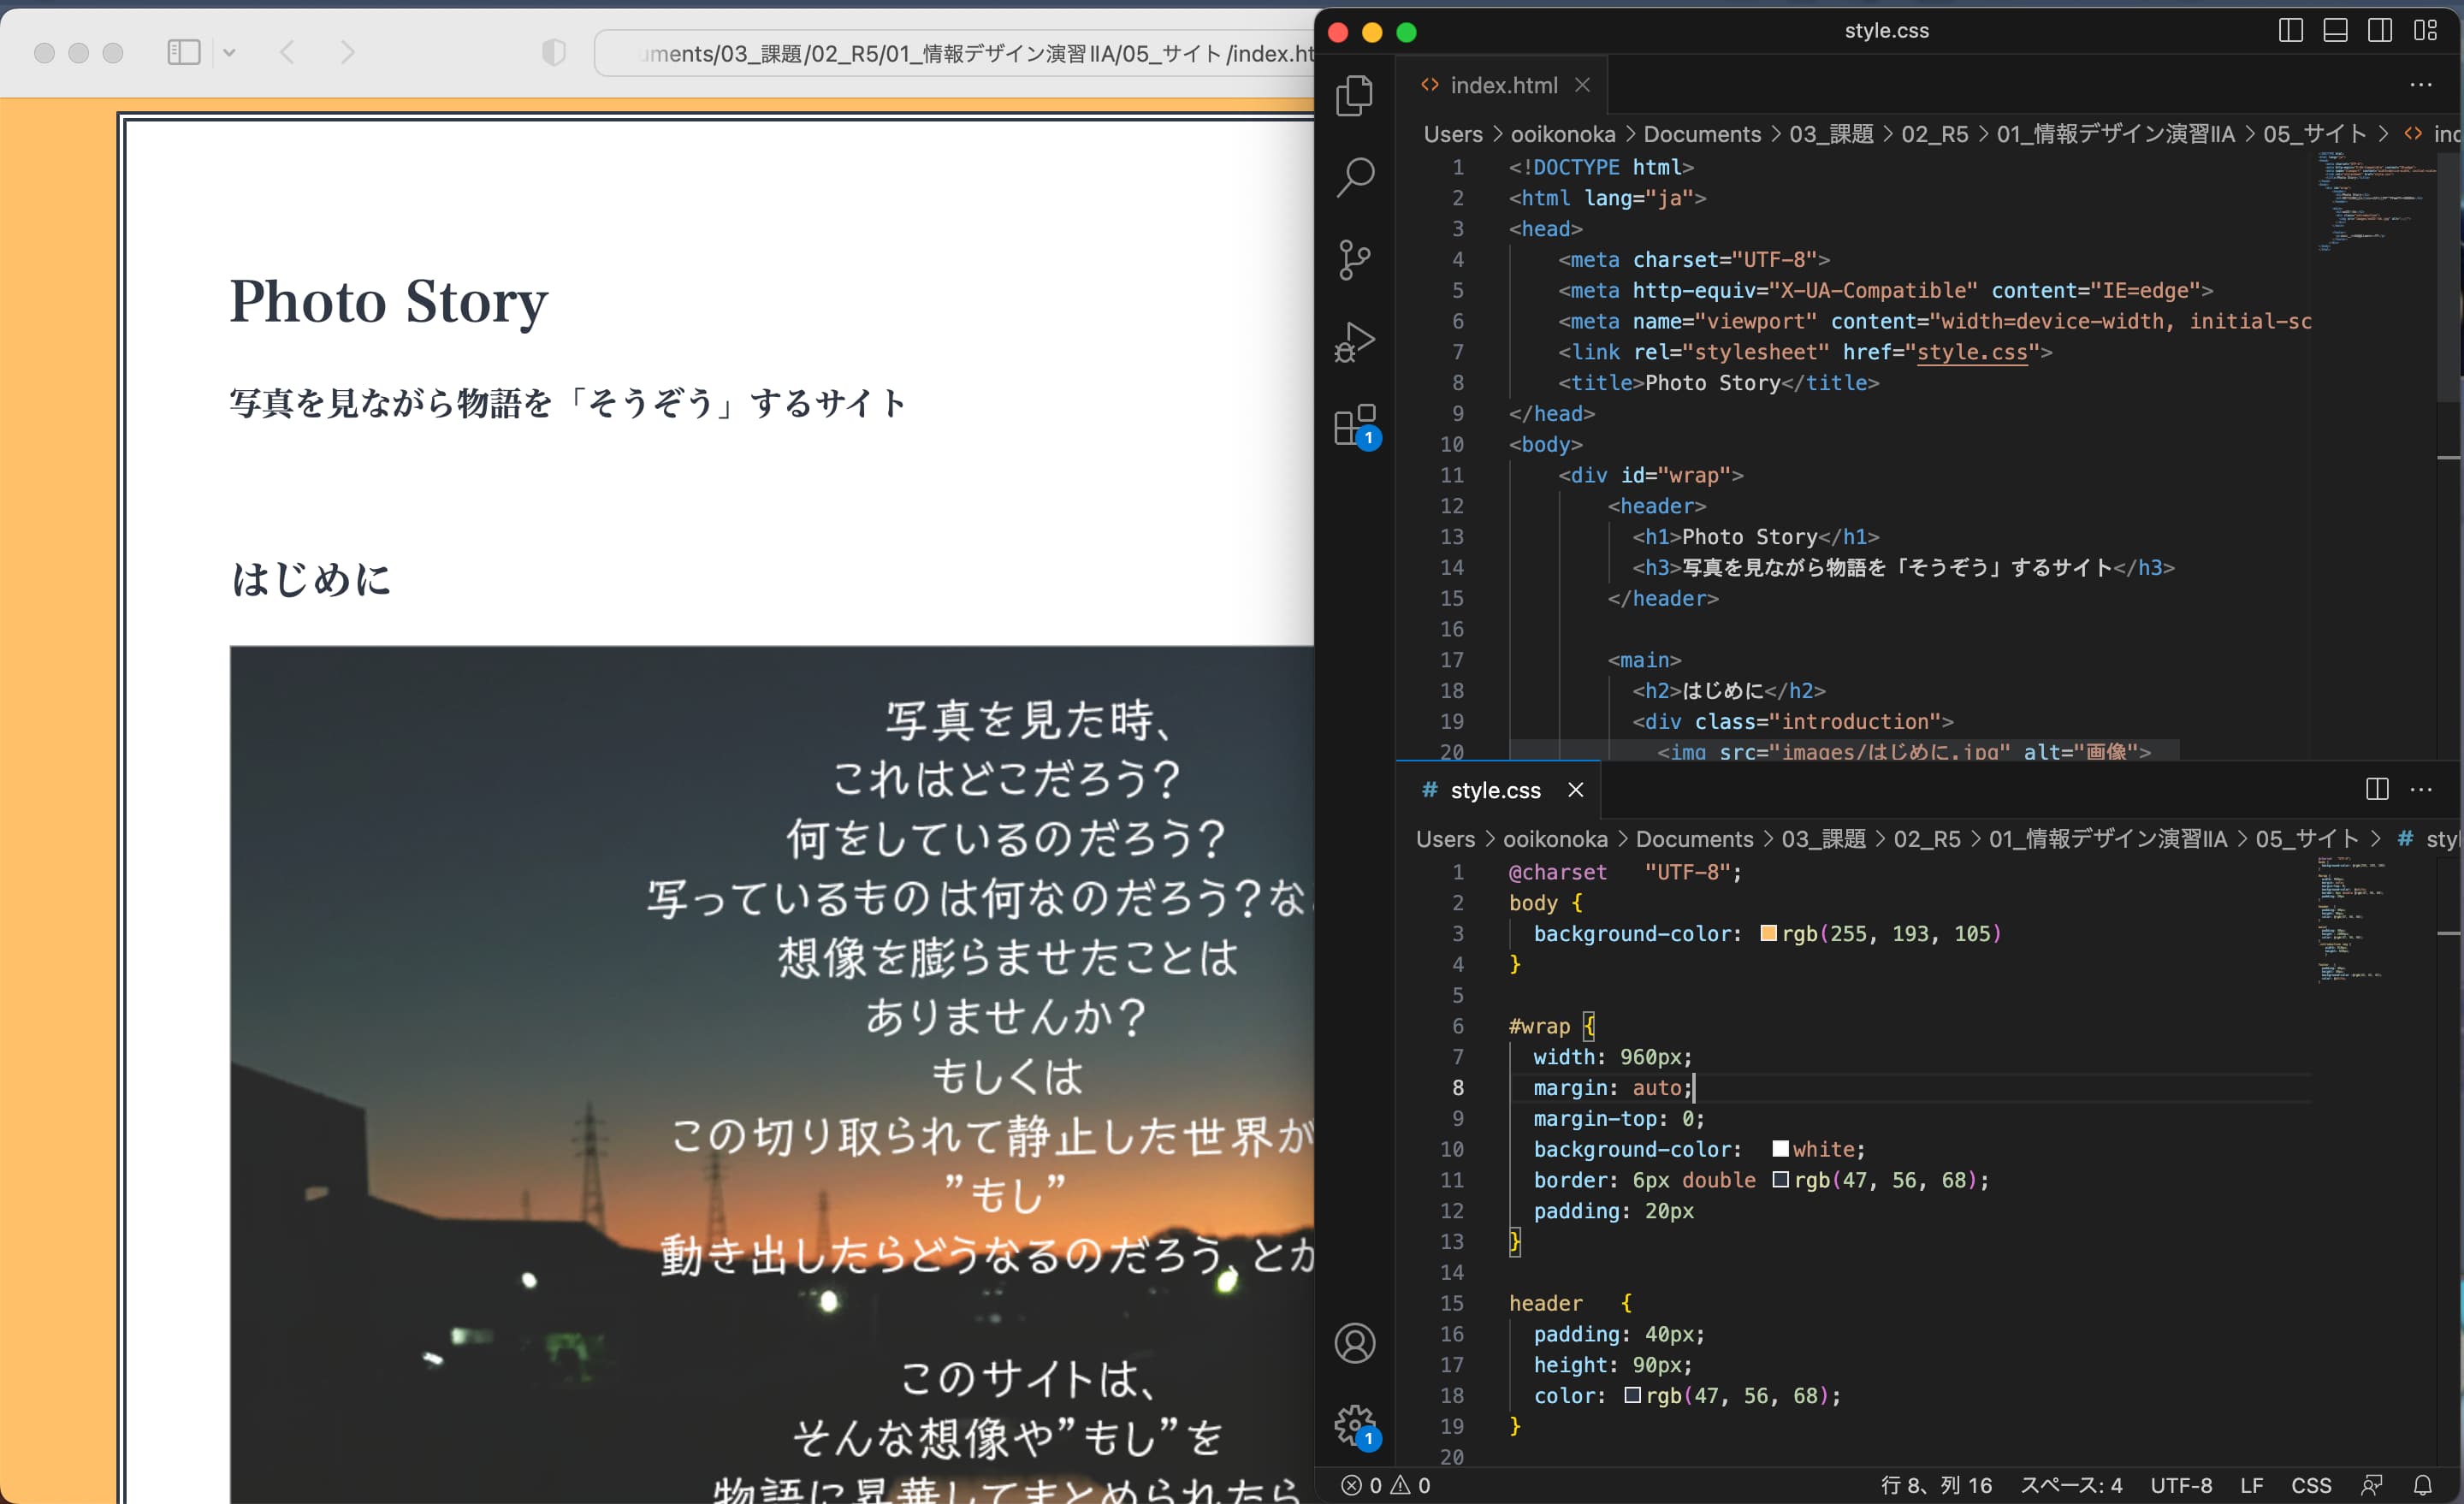Open the Search view in activity bar
Screen dimensions: 2464x1504
click(x=1355, y=177)
